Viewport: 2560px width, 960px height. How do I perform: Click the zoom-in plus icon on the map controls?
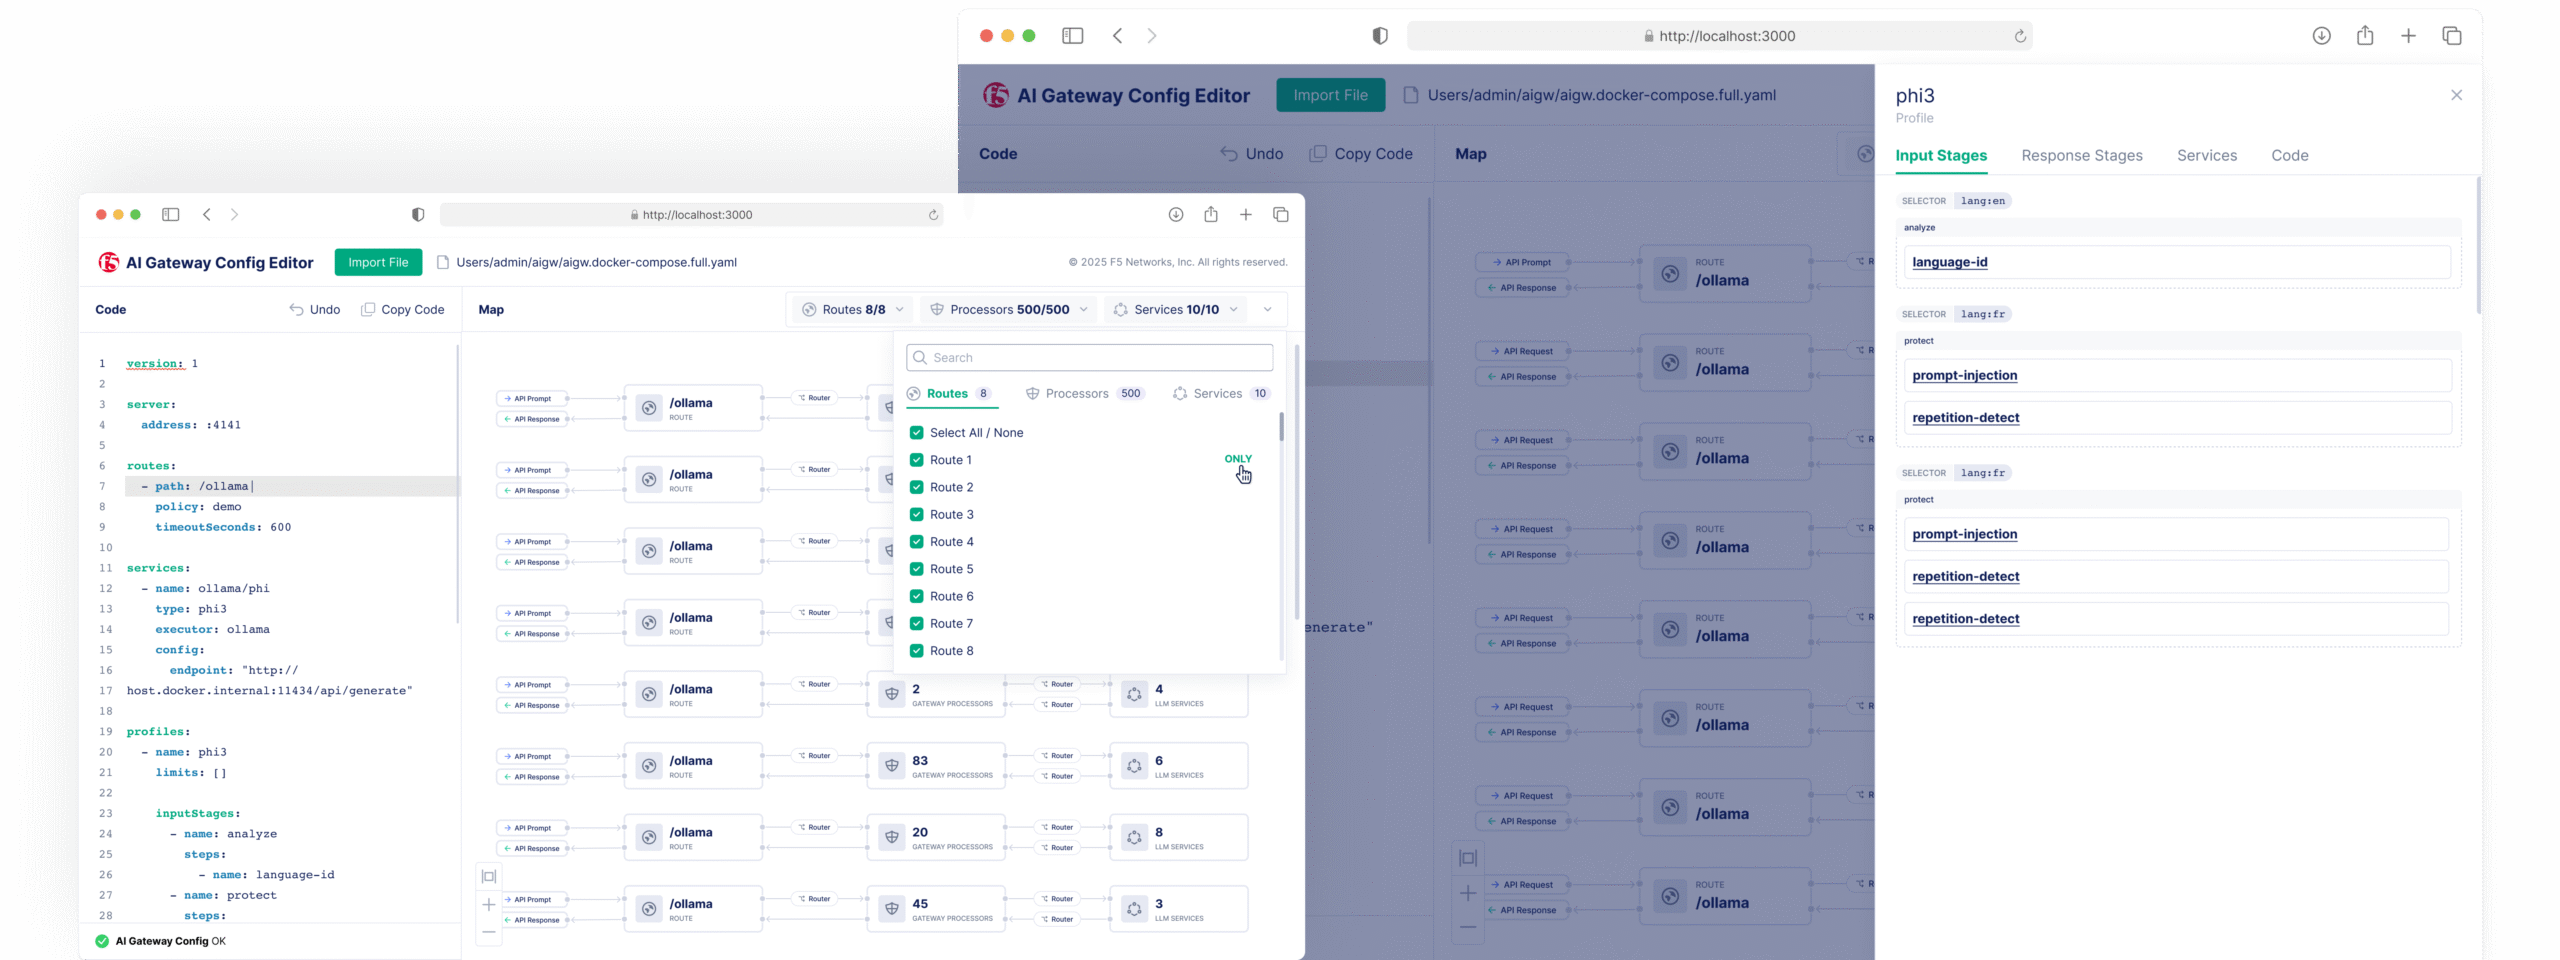click(489, 903)
